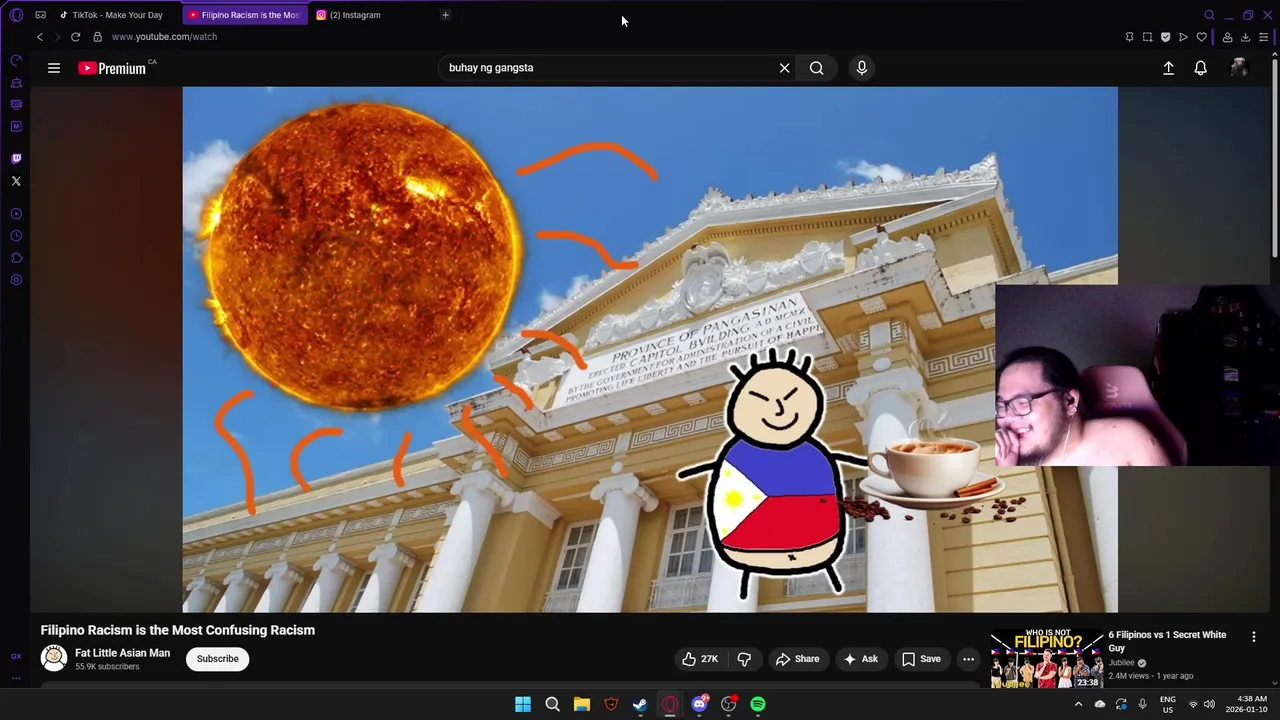The image size is (1280, 720).
Task: Open a new tab with plus button
Action: 445,15
